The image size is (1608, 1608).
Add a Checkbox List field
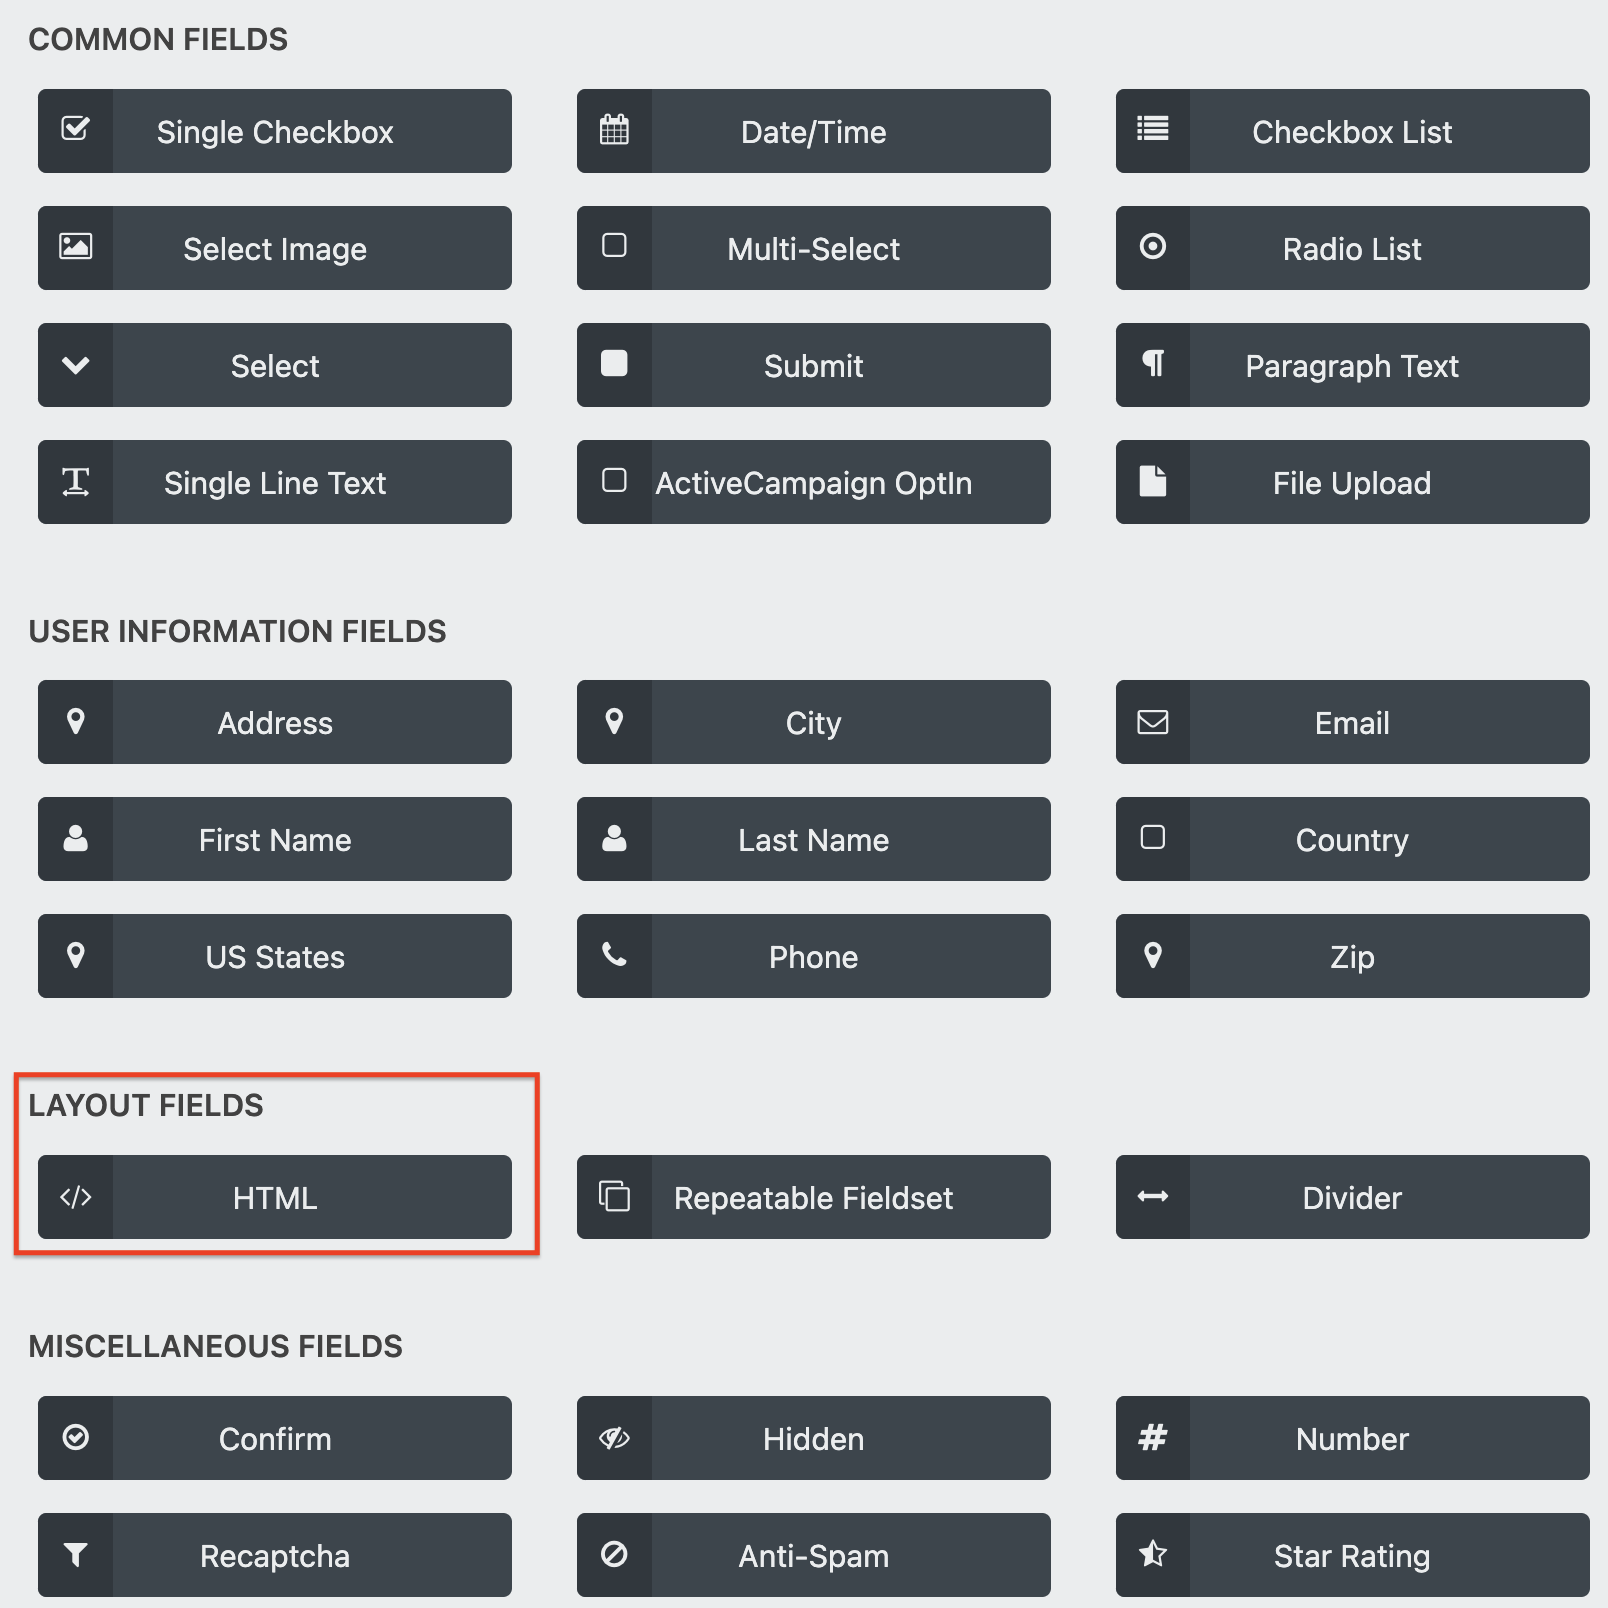1352,131
